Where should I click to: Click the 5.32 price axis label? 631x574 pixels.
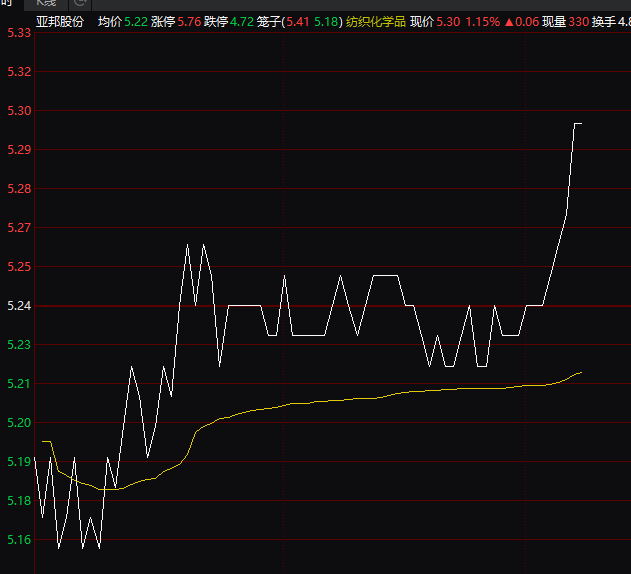click(x=19, y=72)
